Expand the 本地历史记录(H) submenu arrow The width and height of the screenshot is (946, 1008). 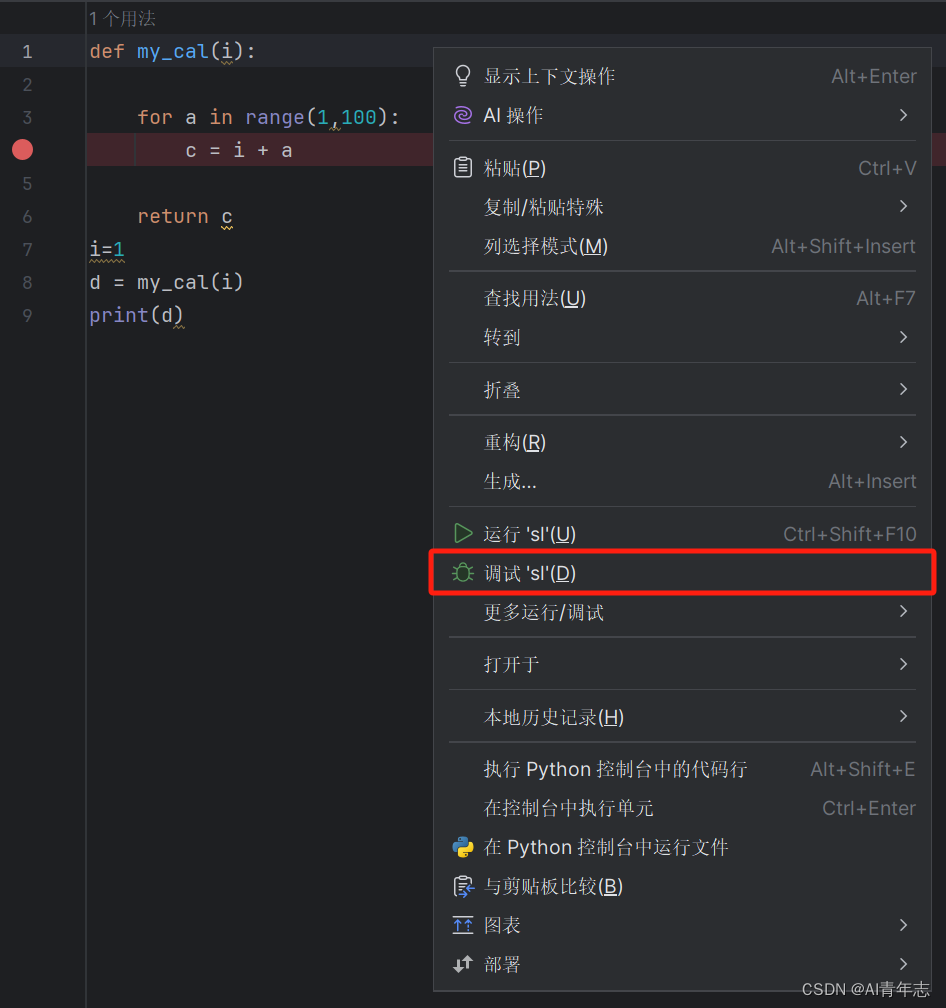(904, 716)
